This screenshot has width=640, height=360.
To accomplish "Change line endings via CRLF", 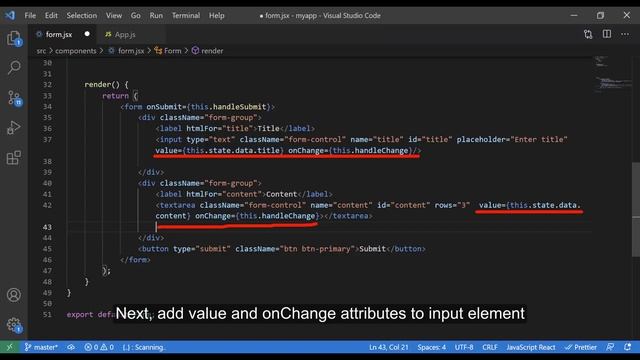I will click(x=490, y=347).
